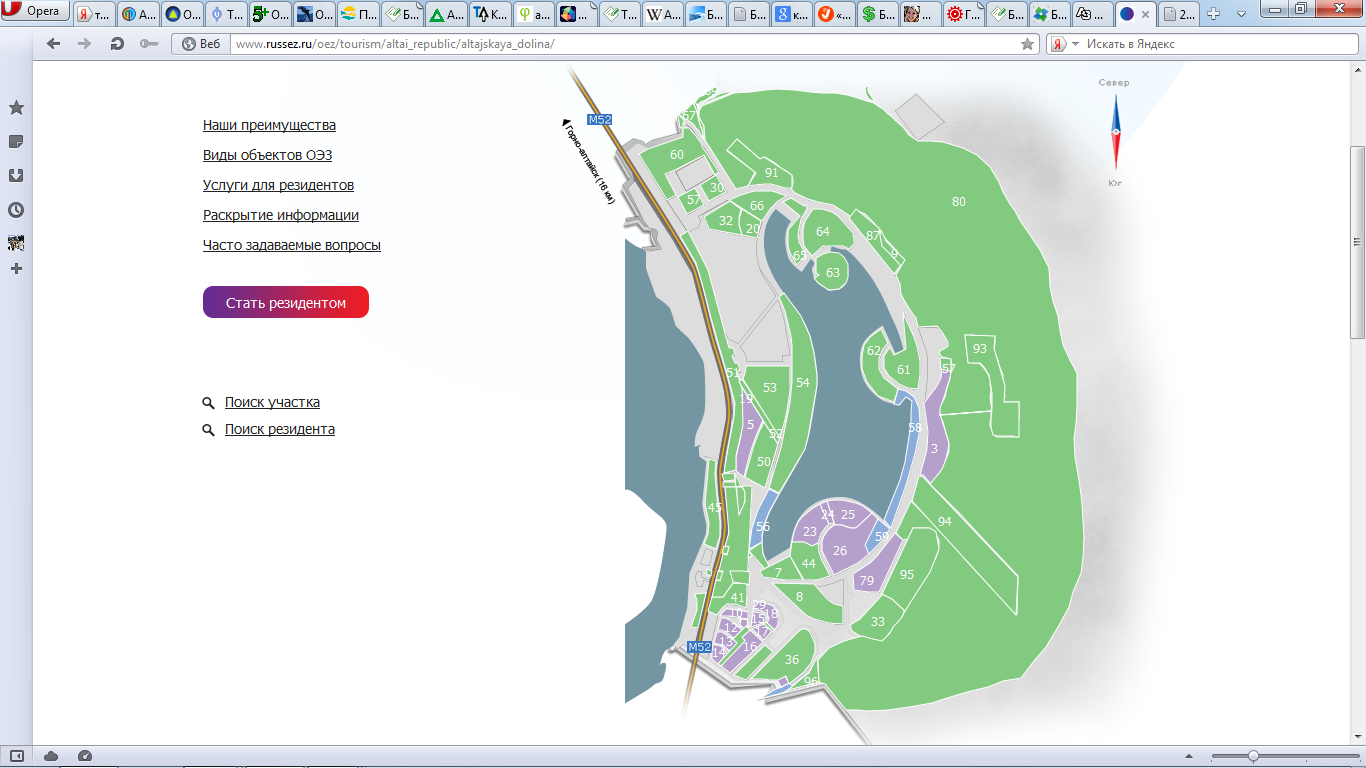
Task: Toggle the panel sidebar button in status bar
Action: pyautogui.click(x=16, y=756)
